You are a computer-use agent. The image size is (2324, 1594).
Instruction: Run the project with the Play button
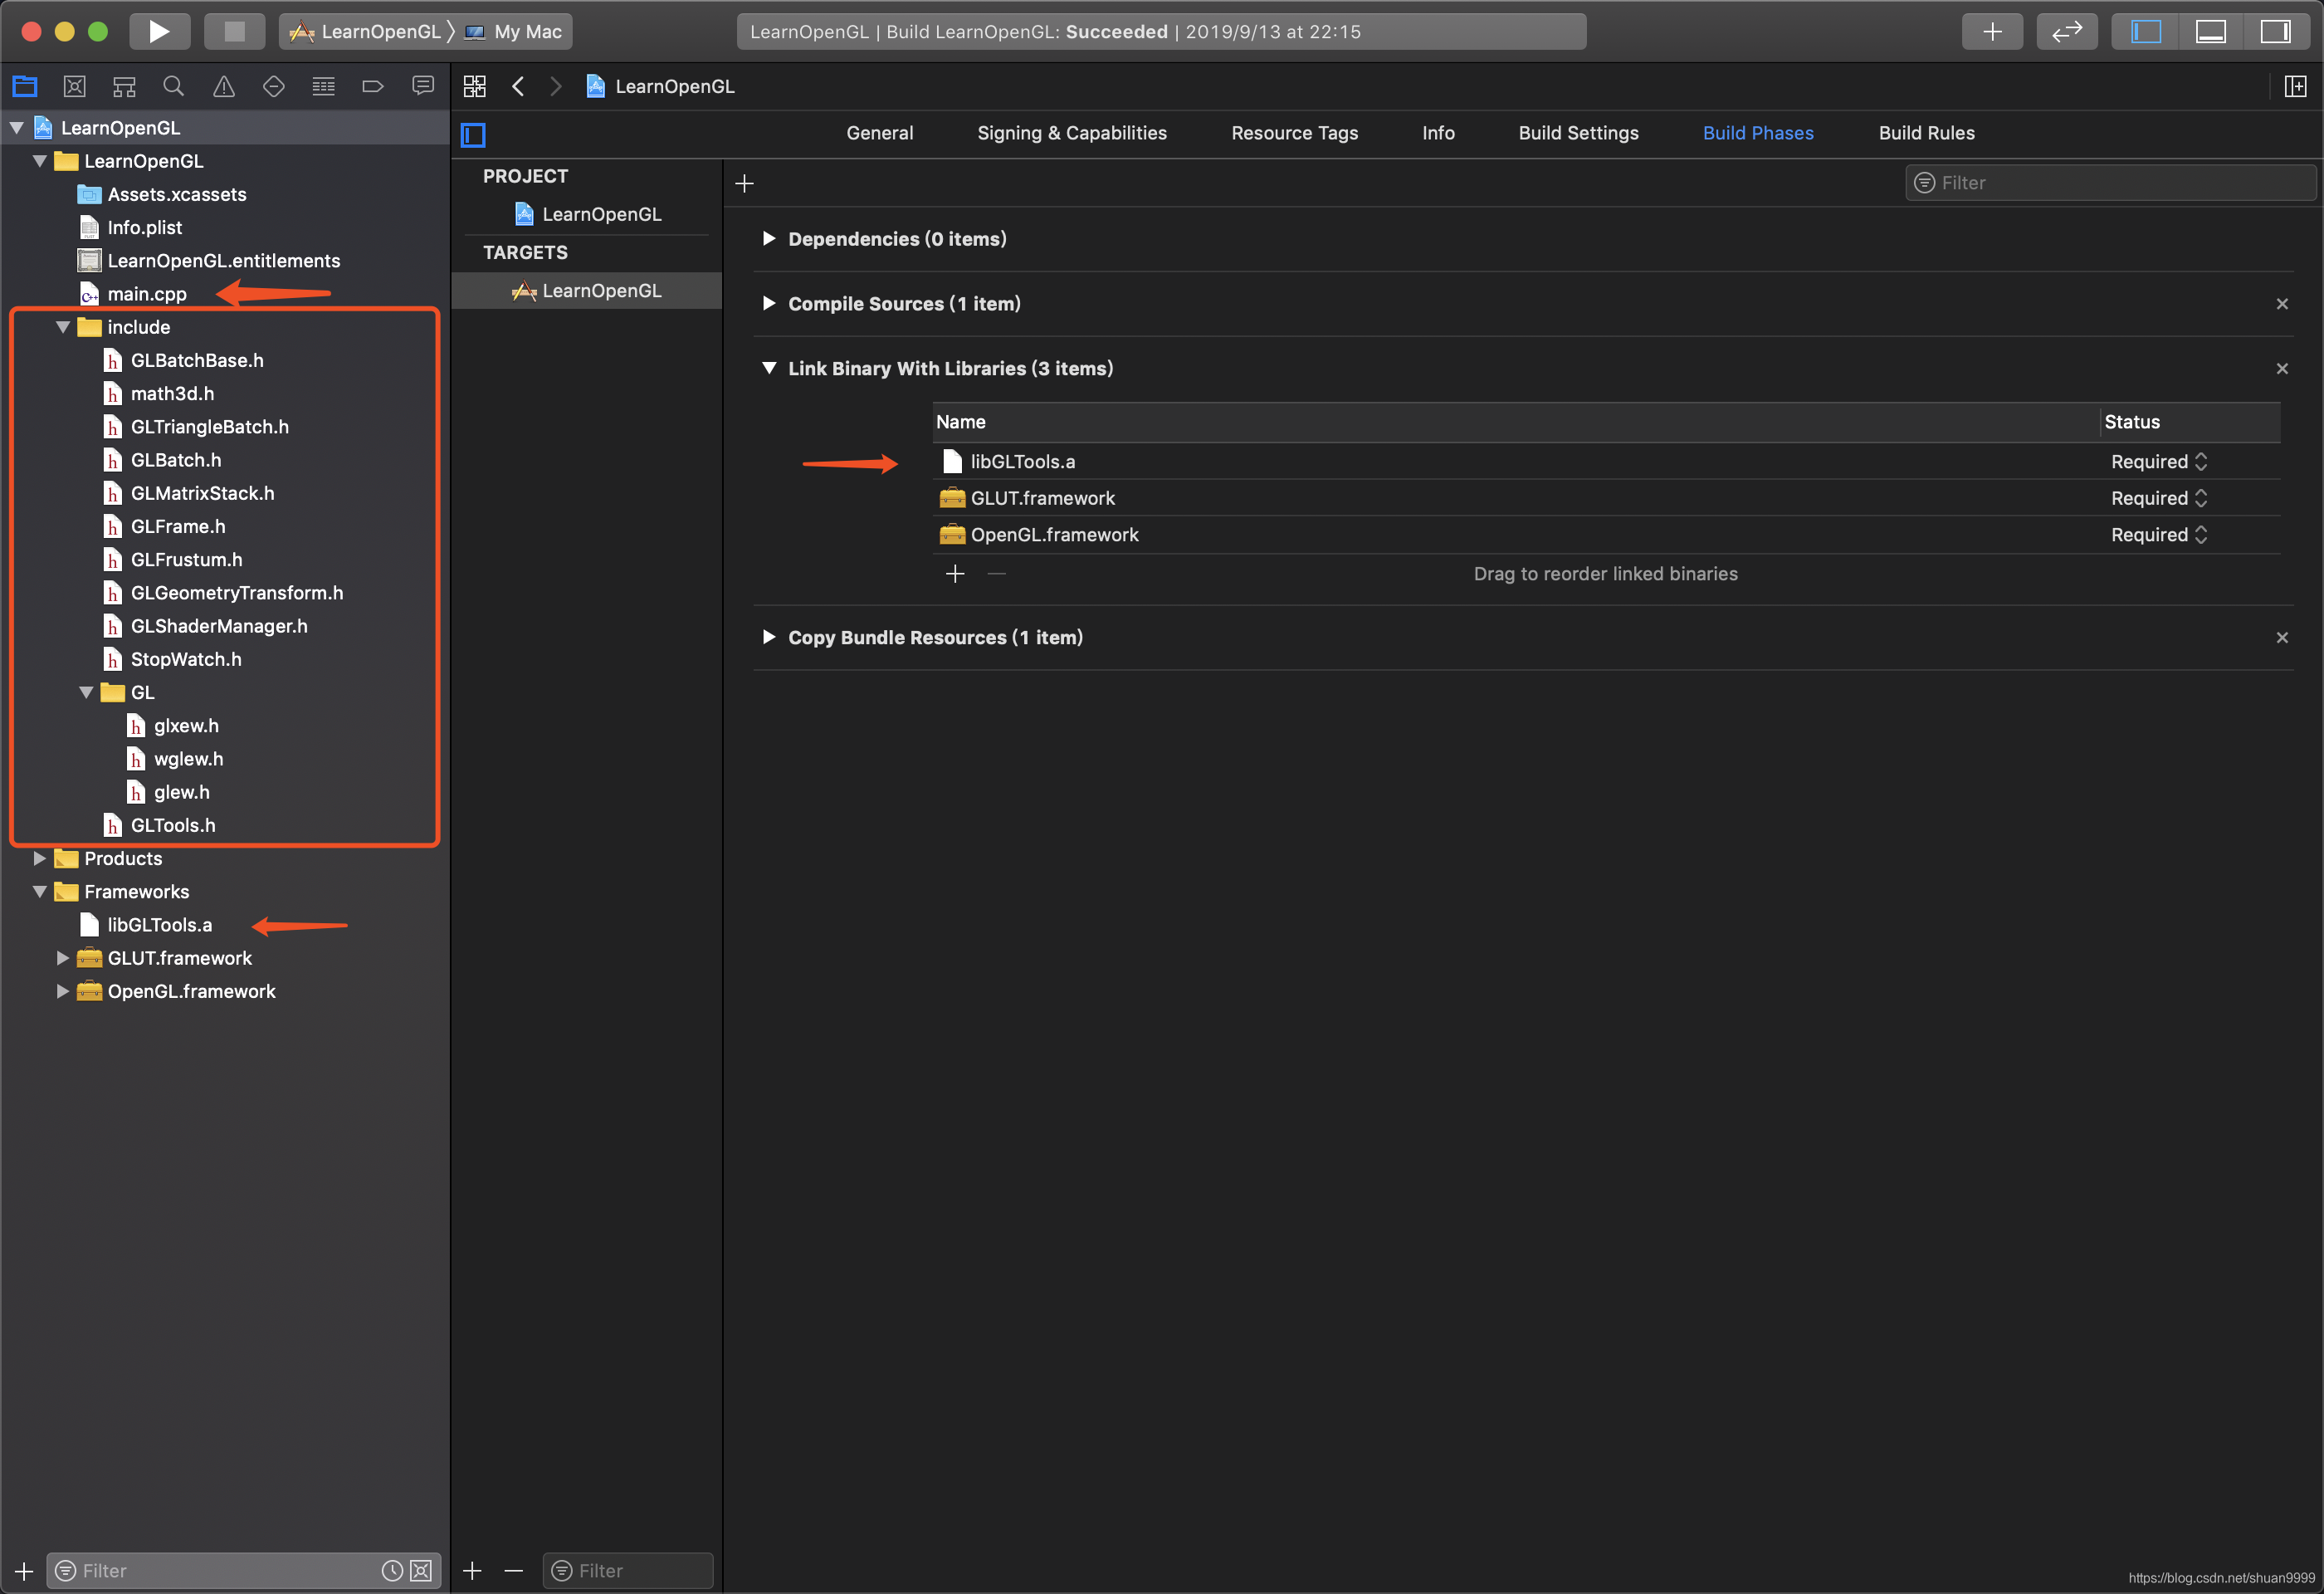click(x=159, y=31)
